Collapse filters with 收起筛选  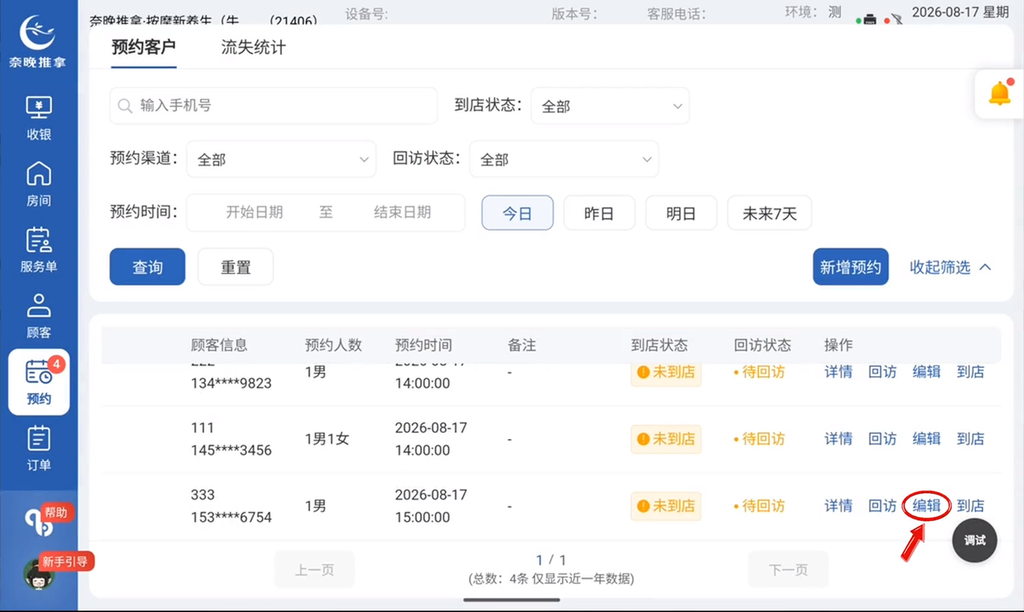[x=950, y=267]
